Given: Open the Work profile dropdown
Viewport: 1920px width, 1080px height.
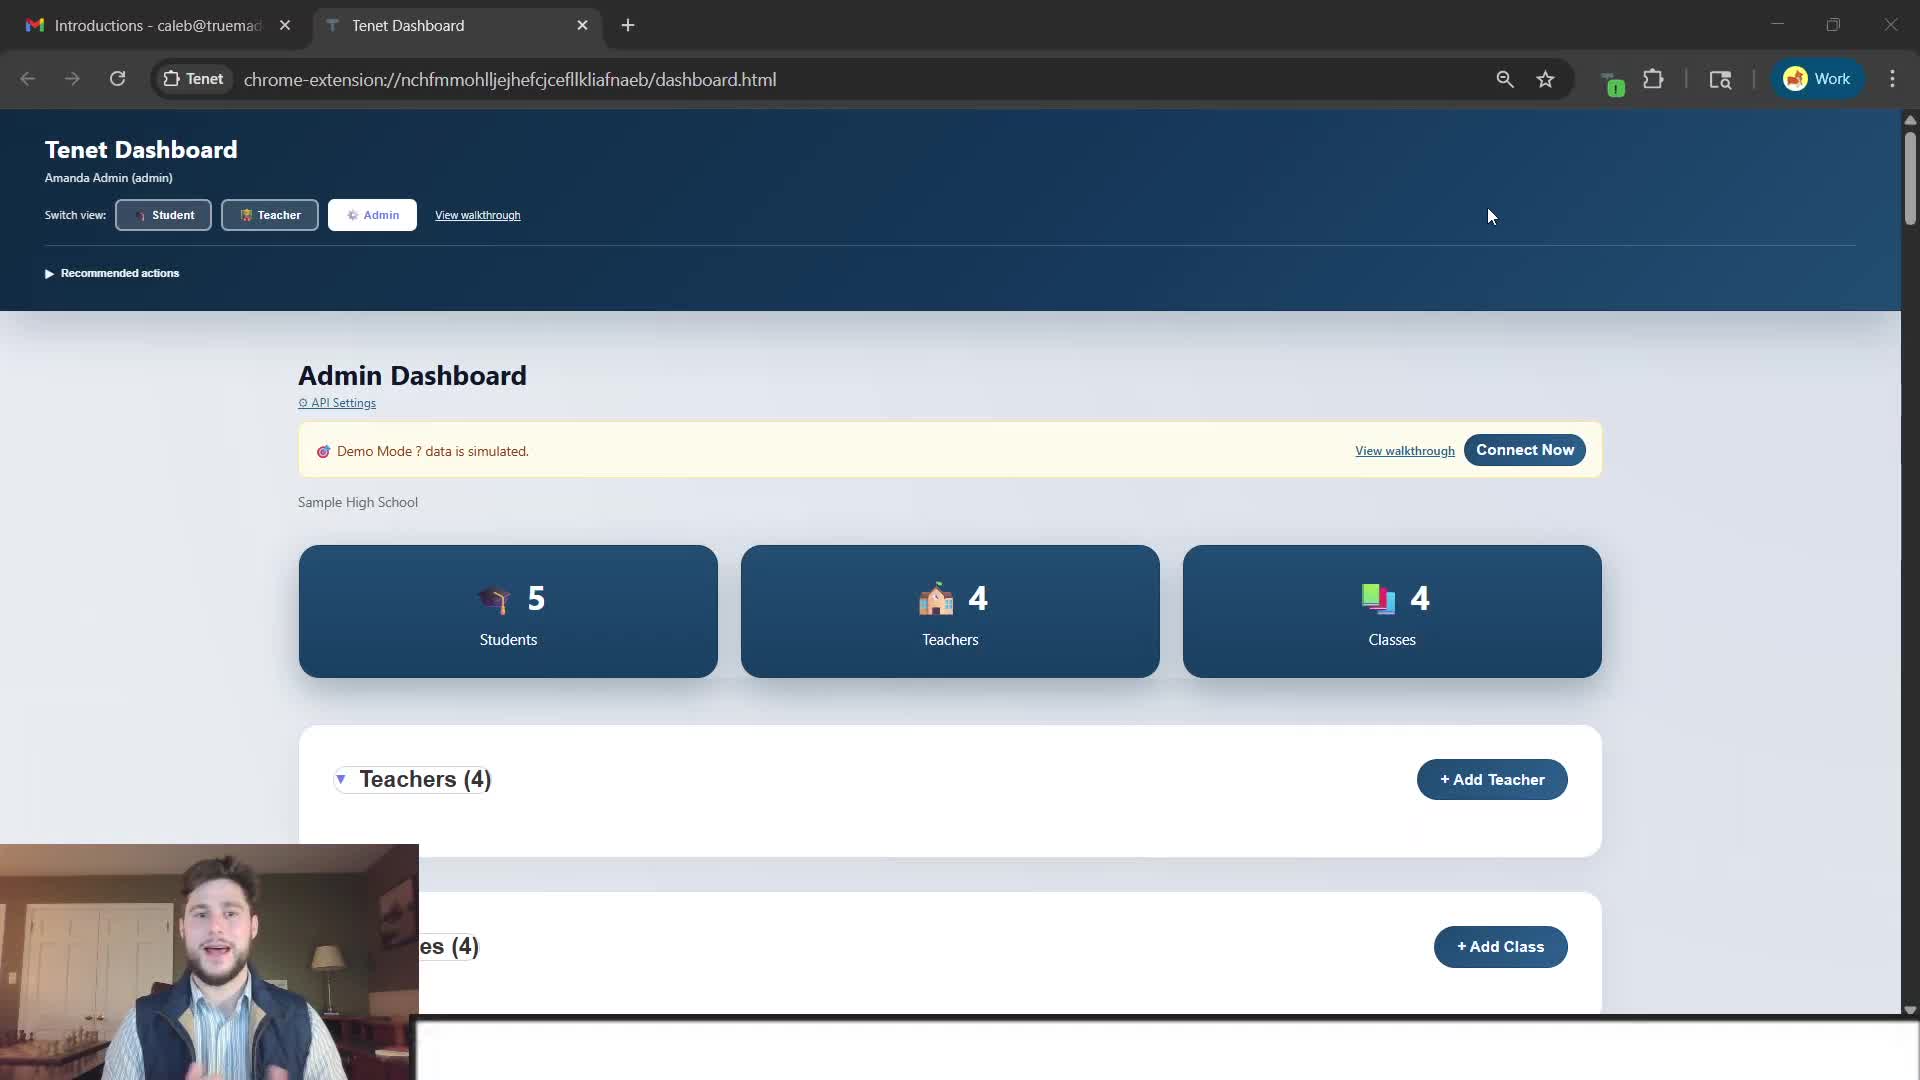Looking at the screenshot, I should [x=1817, y=79].
